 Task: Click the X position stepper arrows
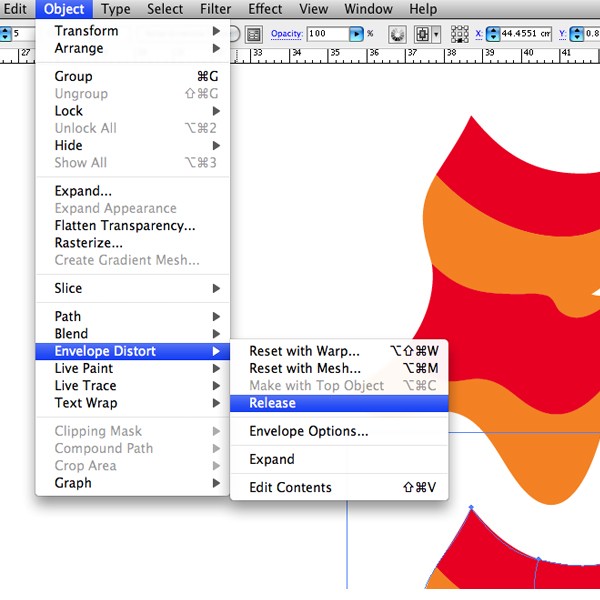493,34
